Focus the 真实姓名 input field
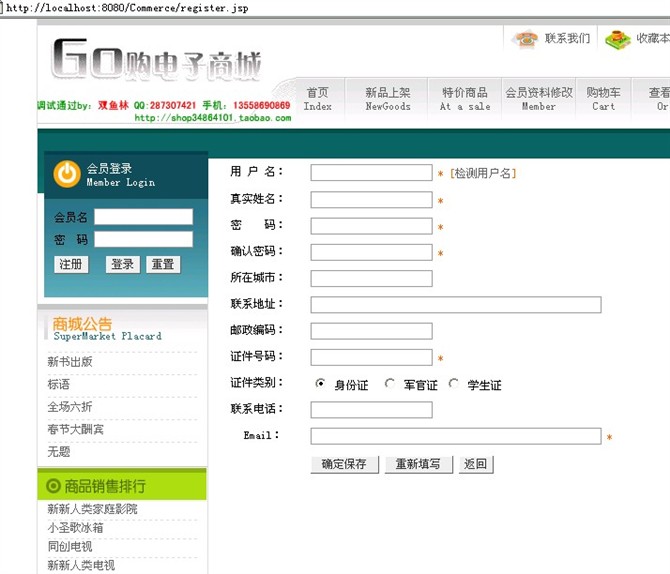Screen dimensions: 670x574 tap(371, 200)
